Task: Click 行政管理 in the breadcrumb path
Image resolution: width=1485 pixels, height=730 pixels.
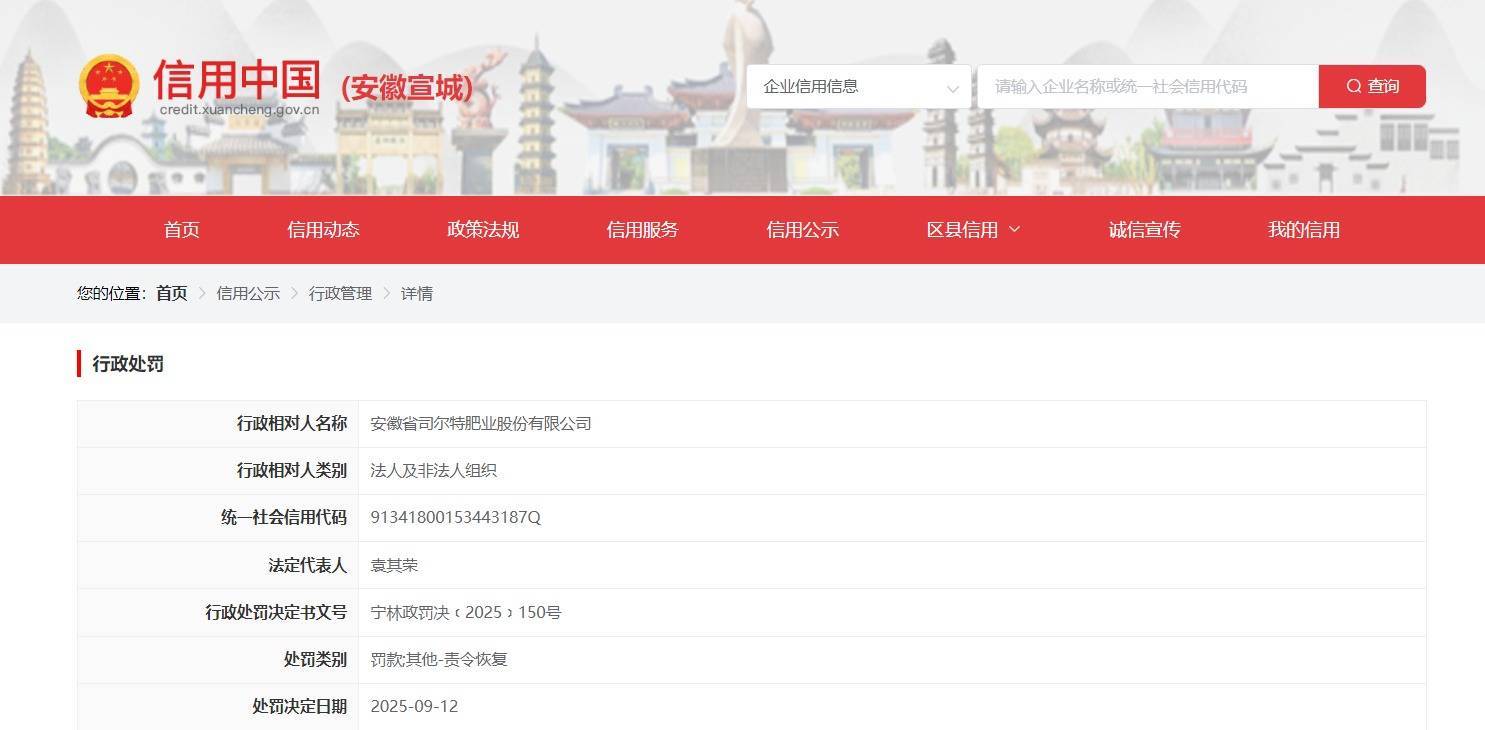Action: coord(340,293)
